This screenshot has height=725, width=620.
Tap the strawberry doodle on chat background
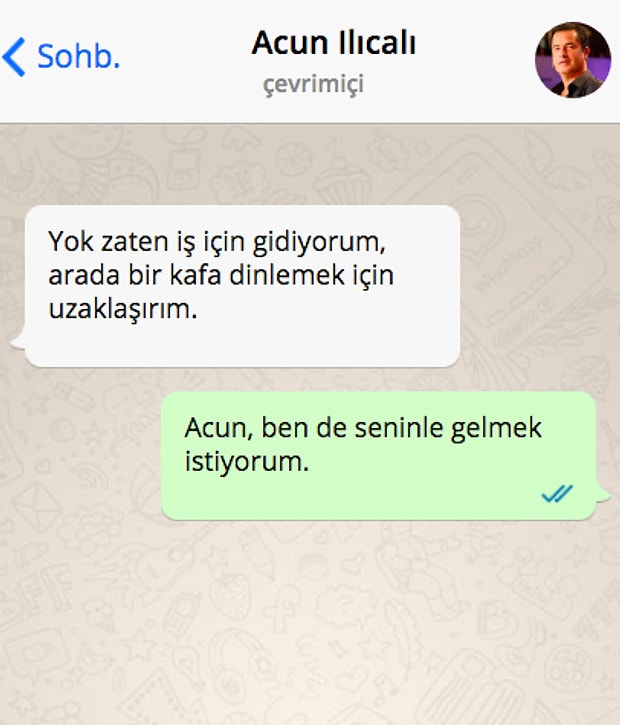[x=230, y=595]
